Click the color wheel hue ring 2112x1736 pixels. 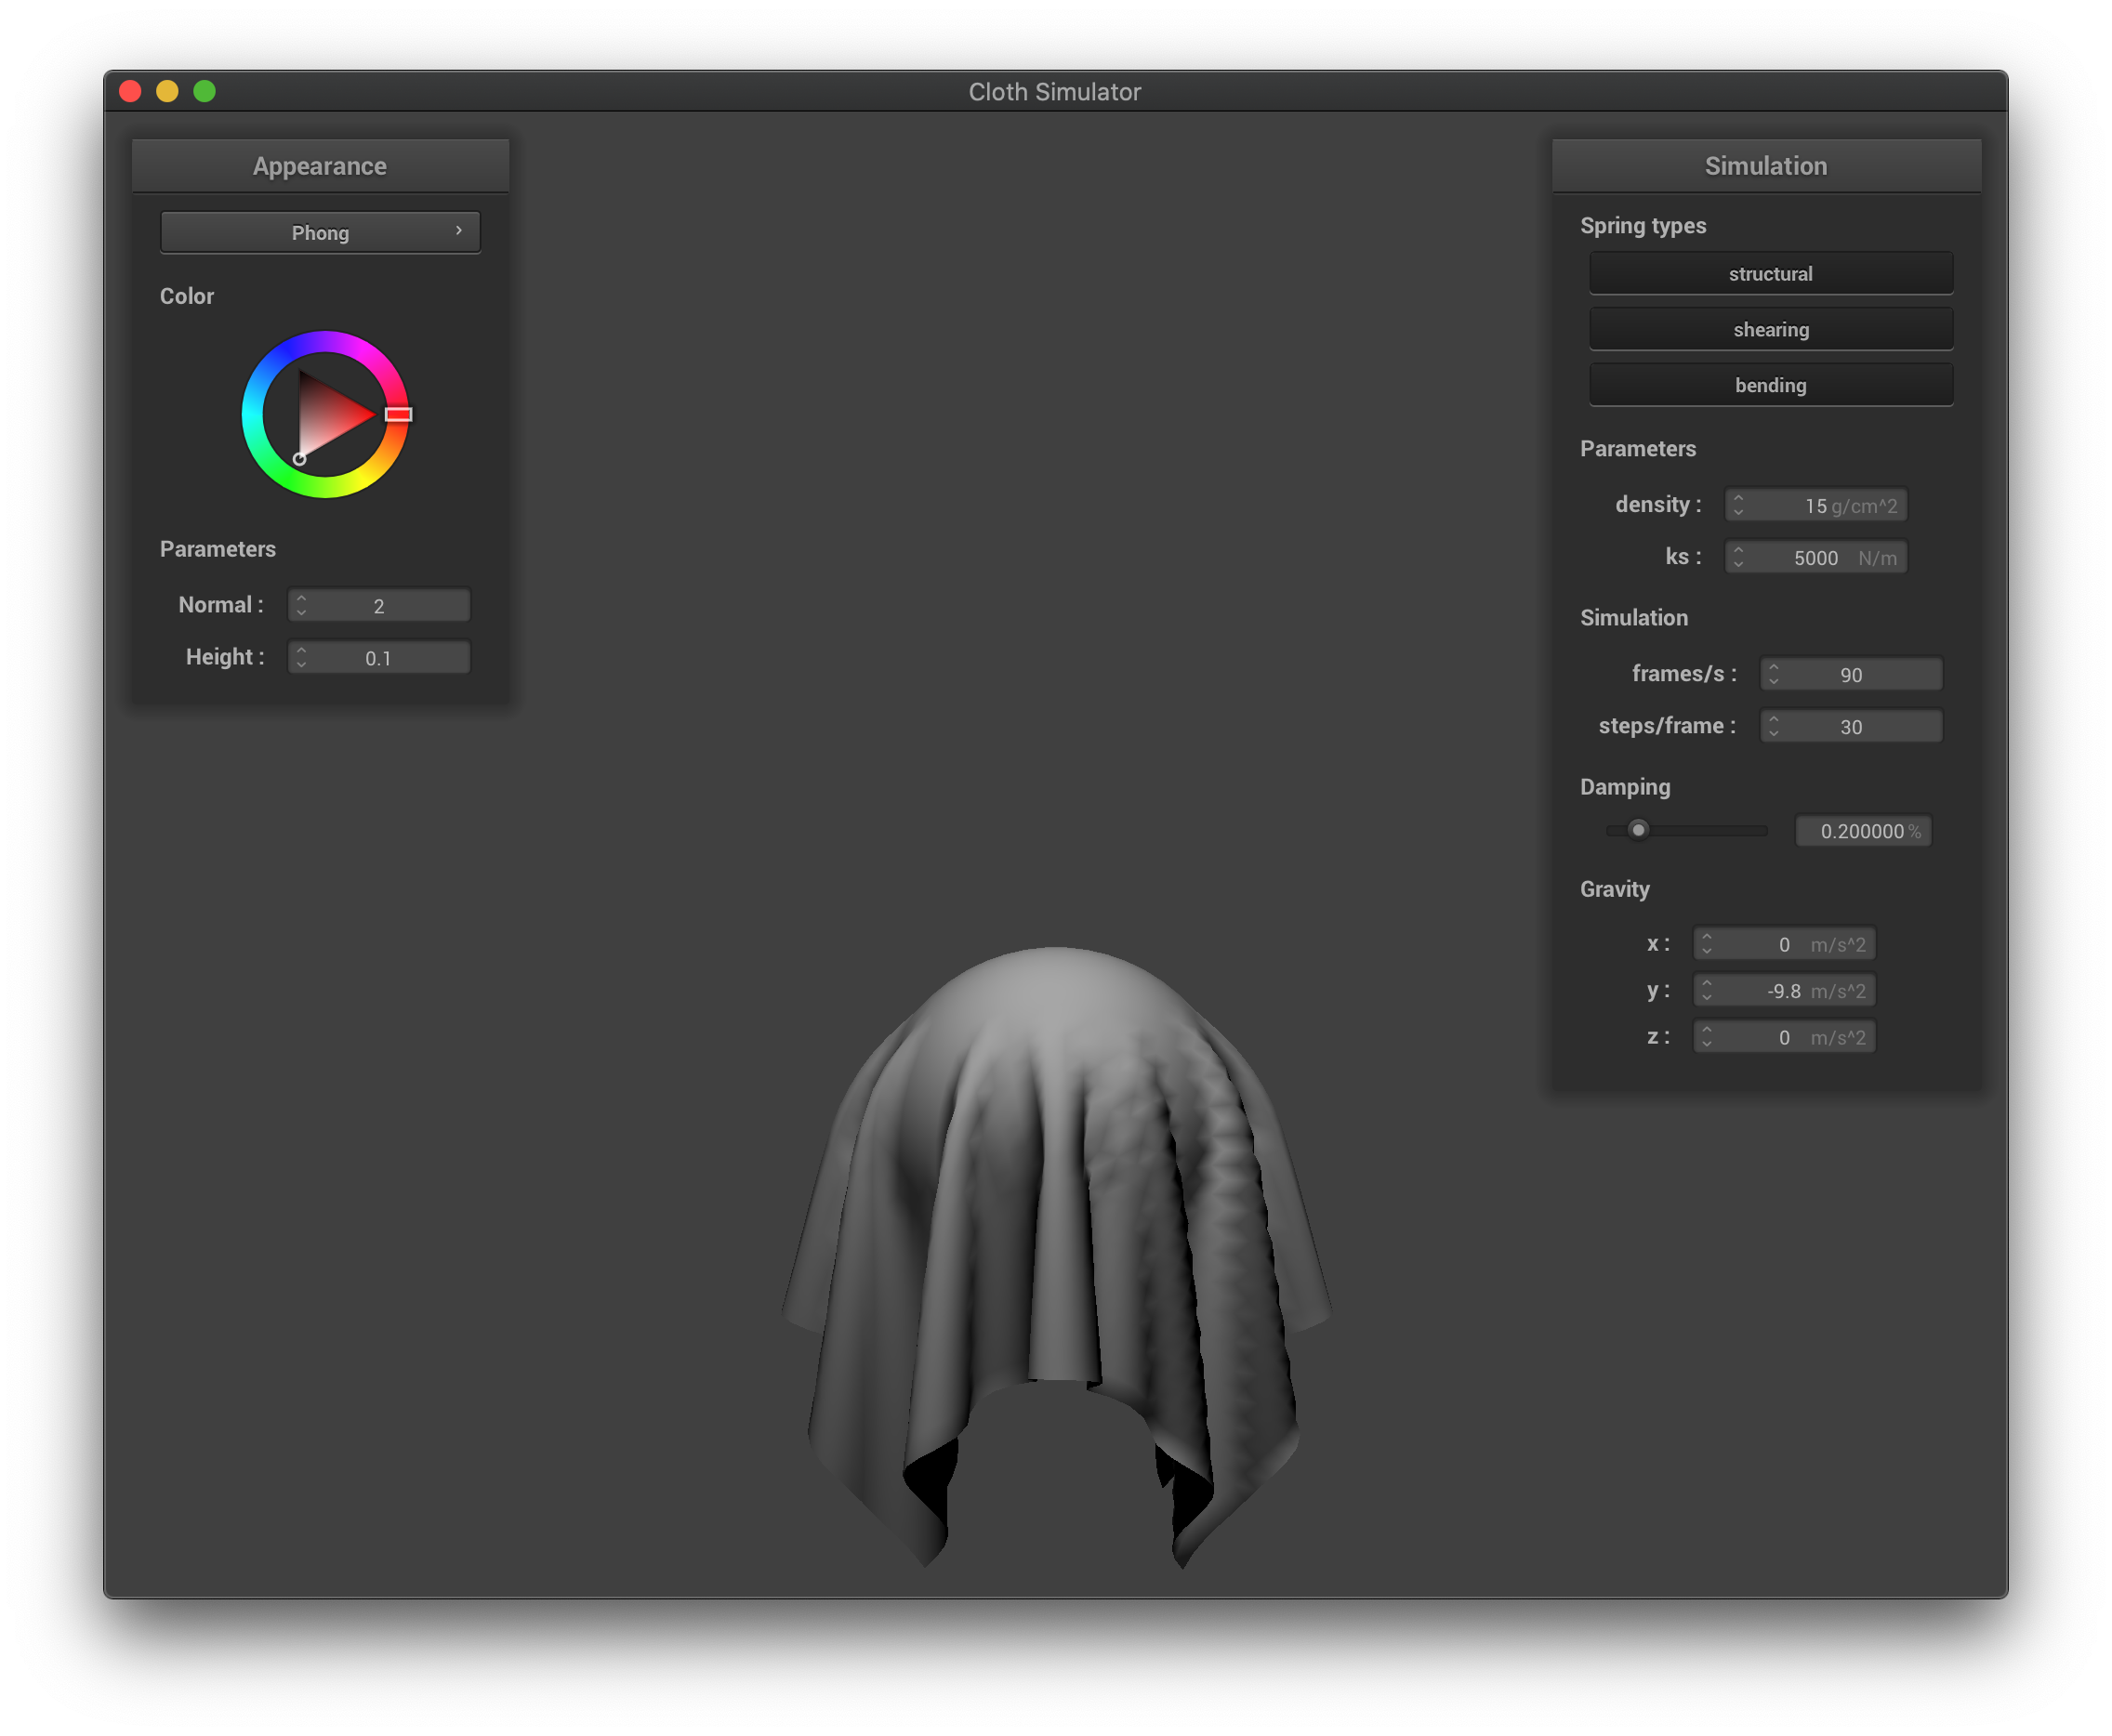click(x=325, y=343)
